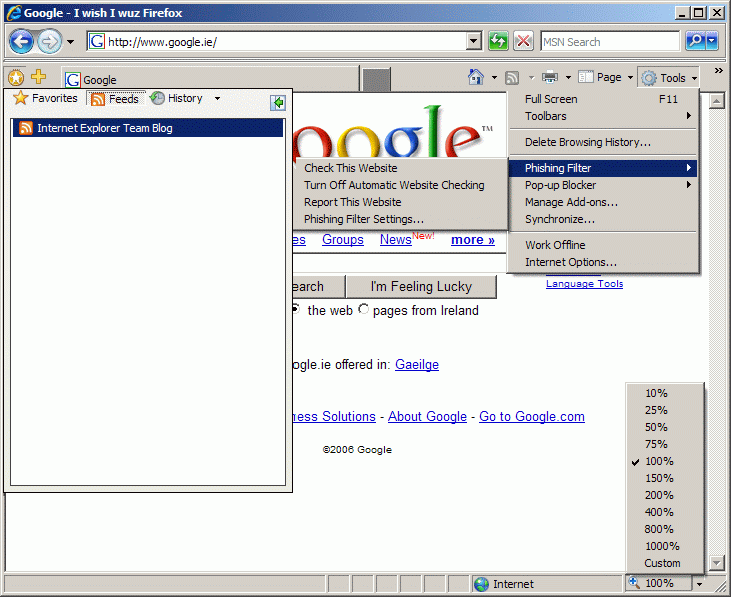Screen dimensions: 731x597
Task: Click the Google favicon in address bar
Action: 97,41
